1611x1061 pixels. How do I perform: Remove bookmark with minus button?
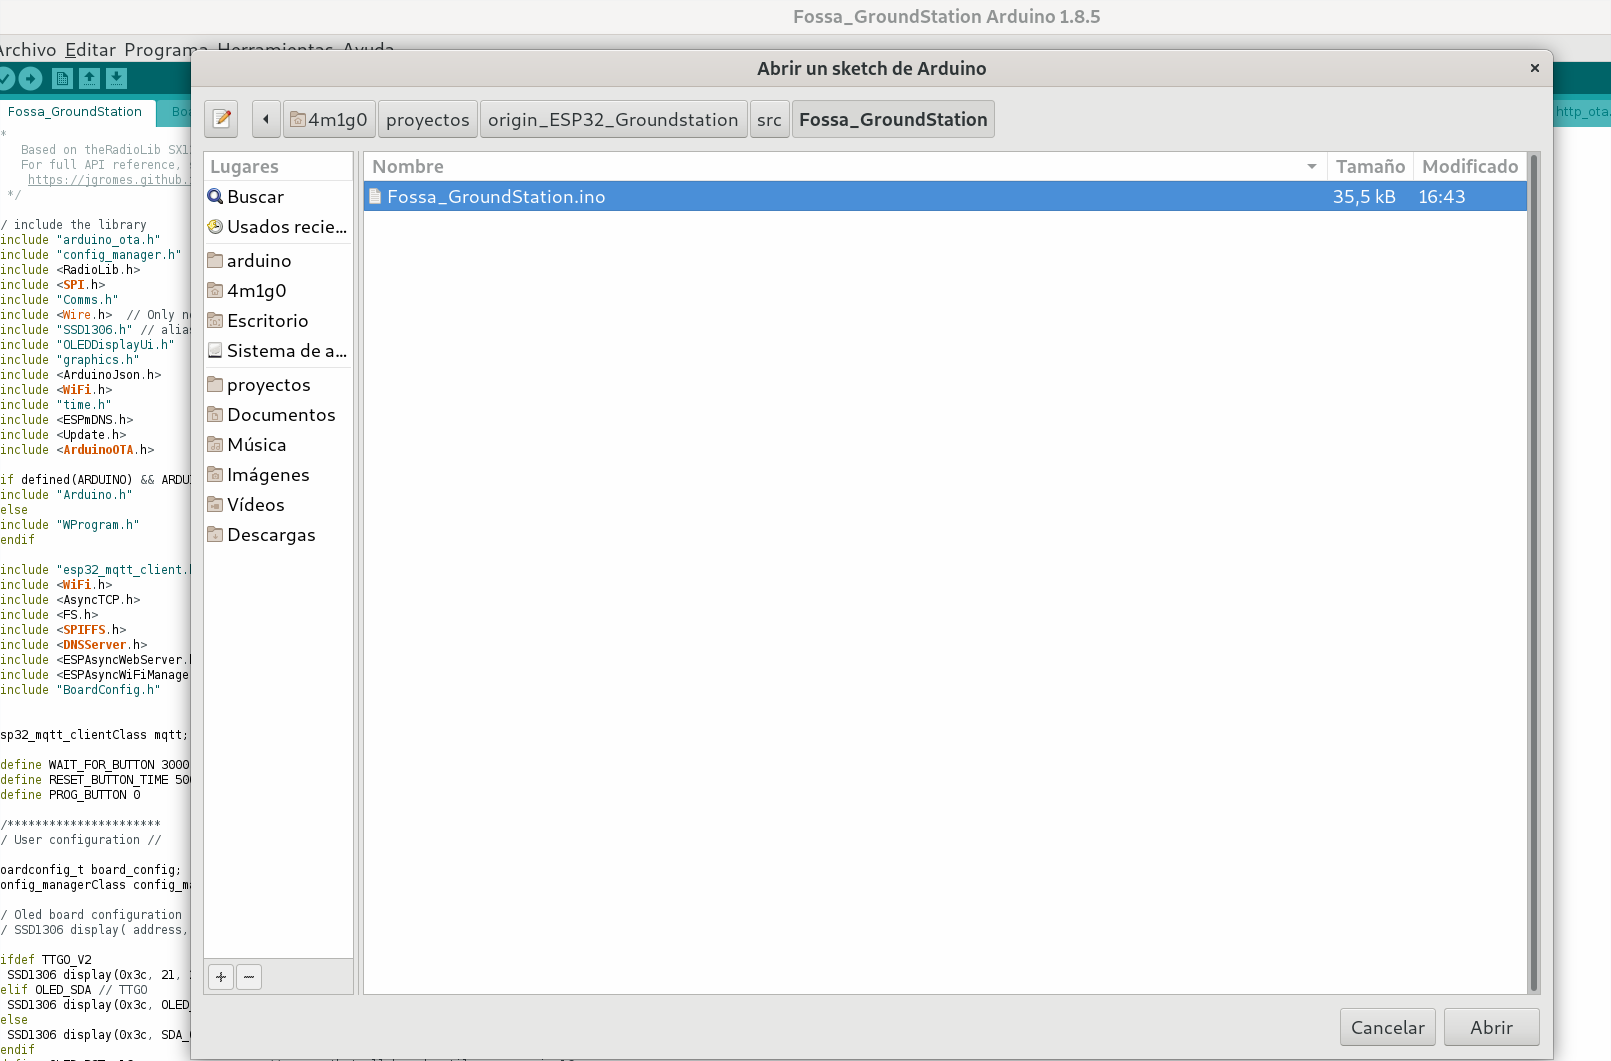coord(249,977)
